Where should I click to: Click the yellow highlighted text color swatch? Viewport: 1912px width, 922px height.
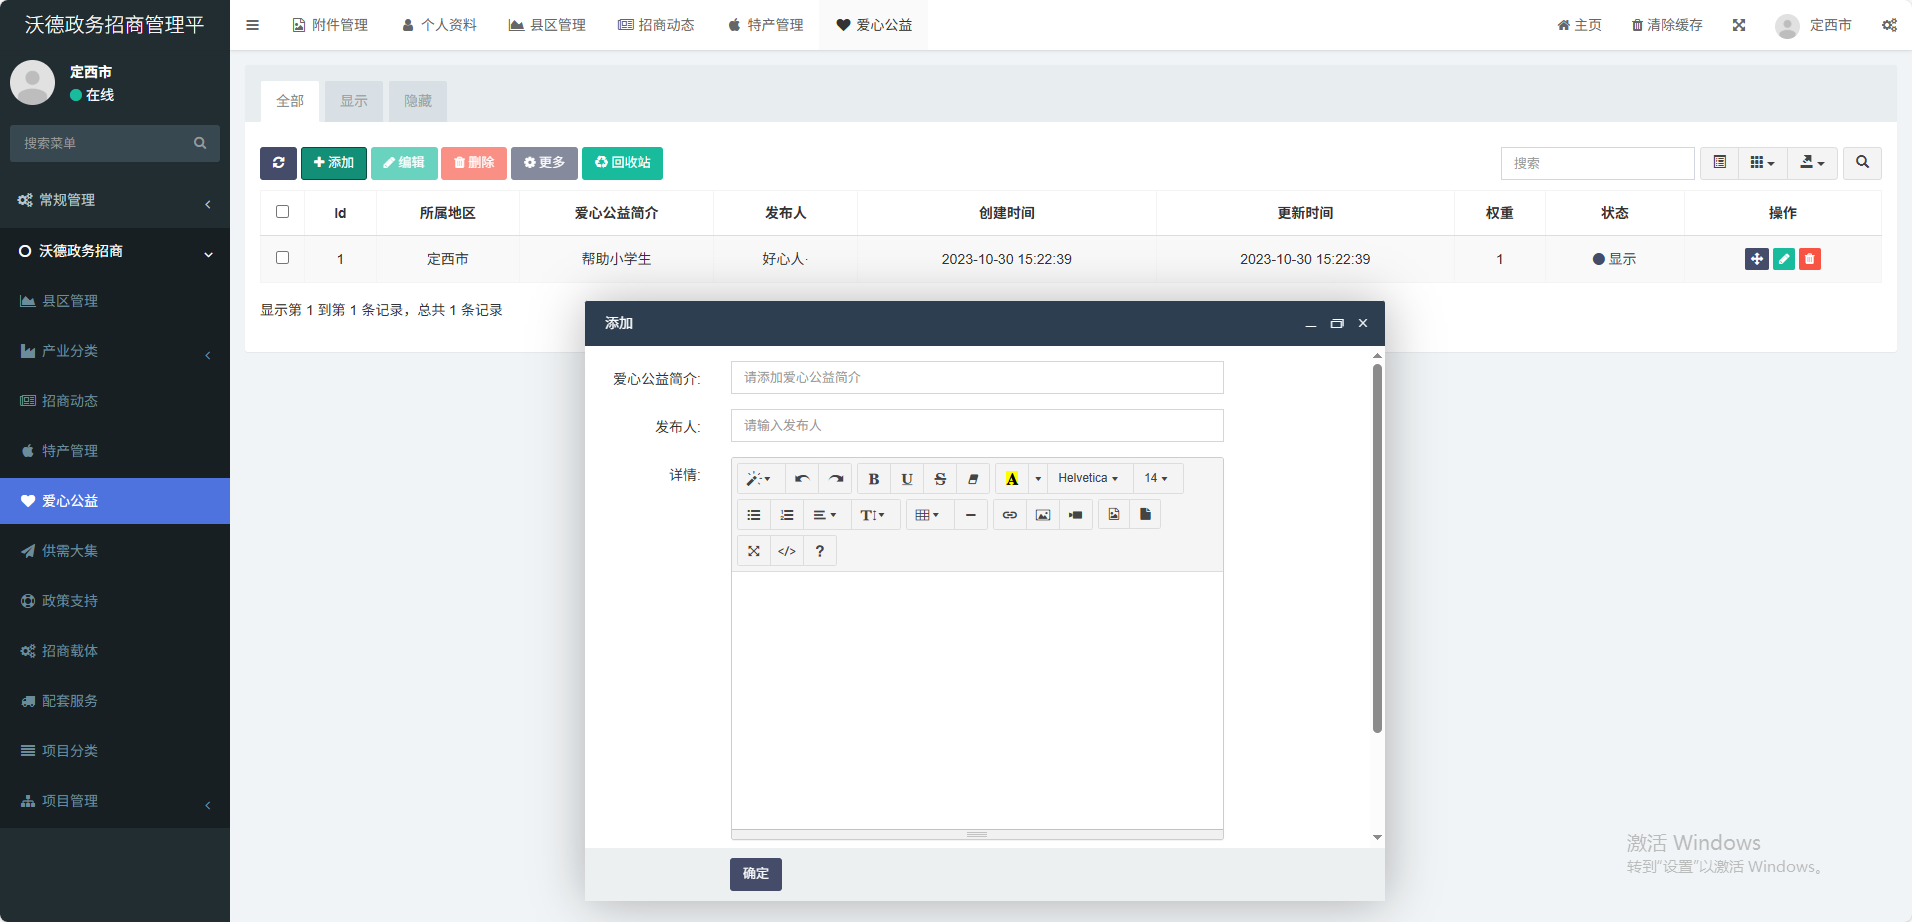[x=1012, y=479]
